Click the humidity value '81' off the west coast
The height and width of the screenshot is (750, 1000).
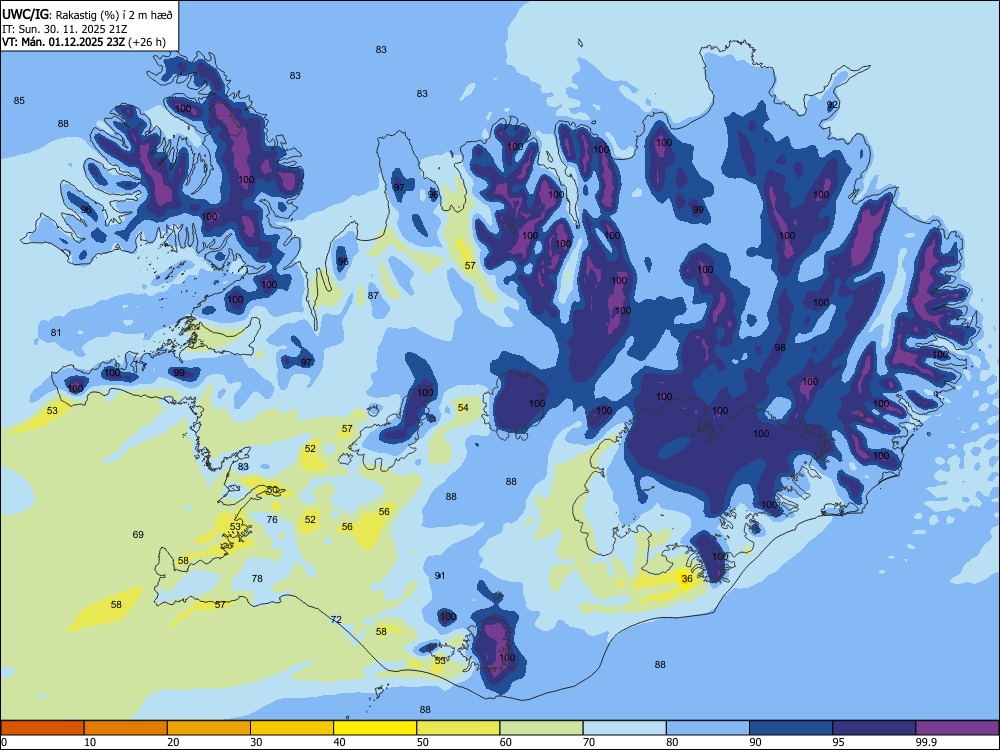[56, 332]
